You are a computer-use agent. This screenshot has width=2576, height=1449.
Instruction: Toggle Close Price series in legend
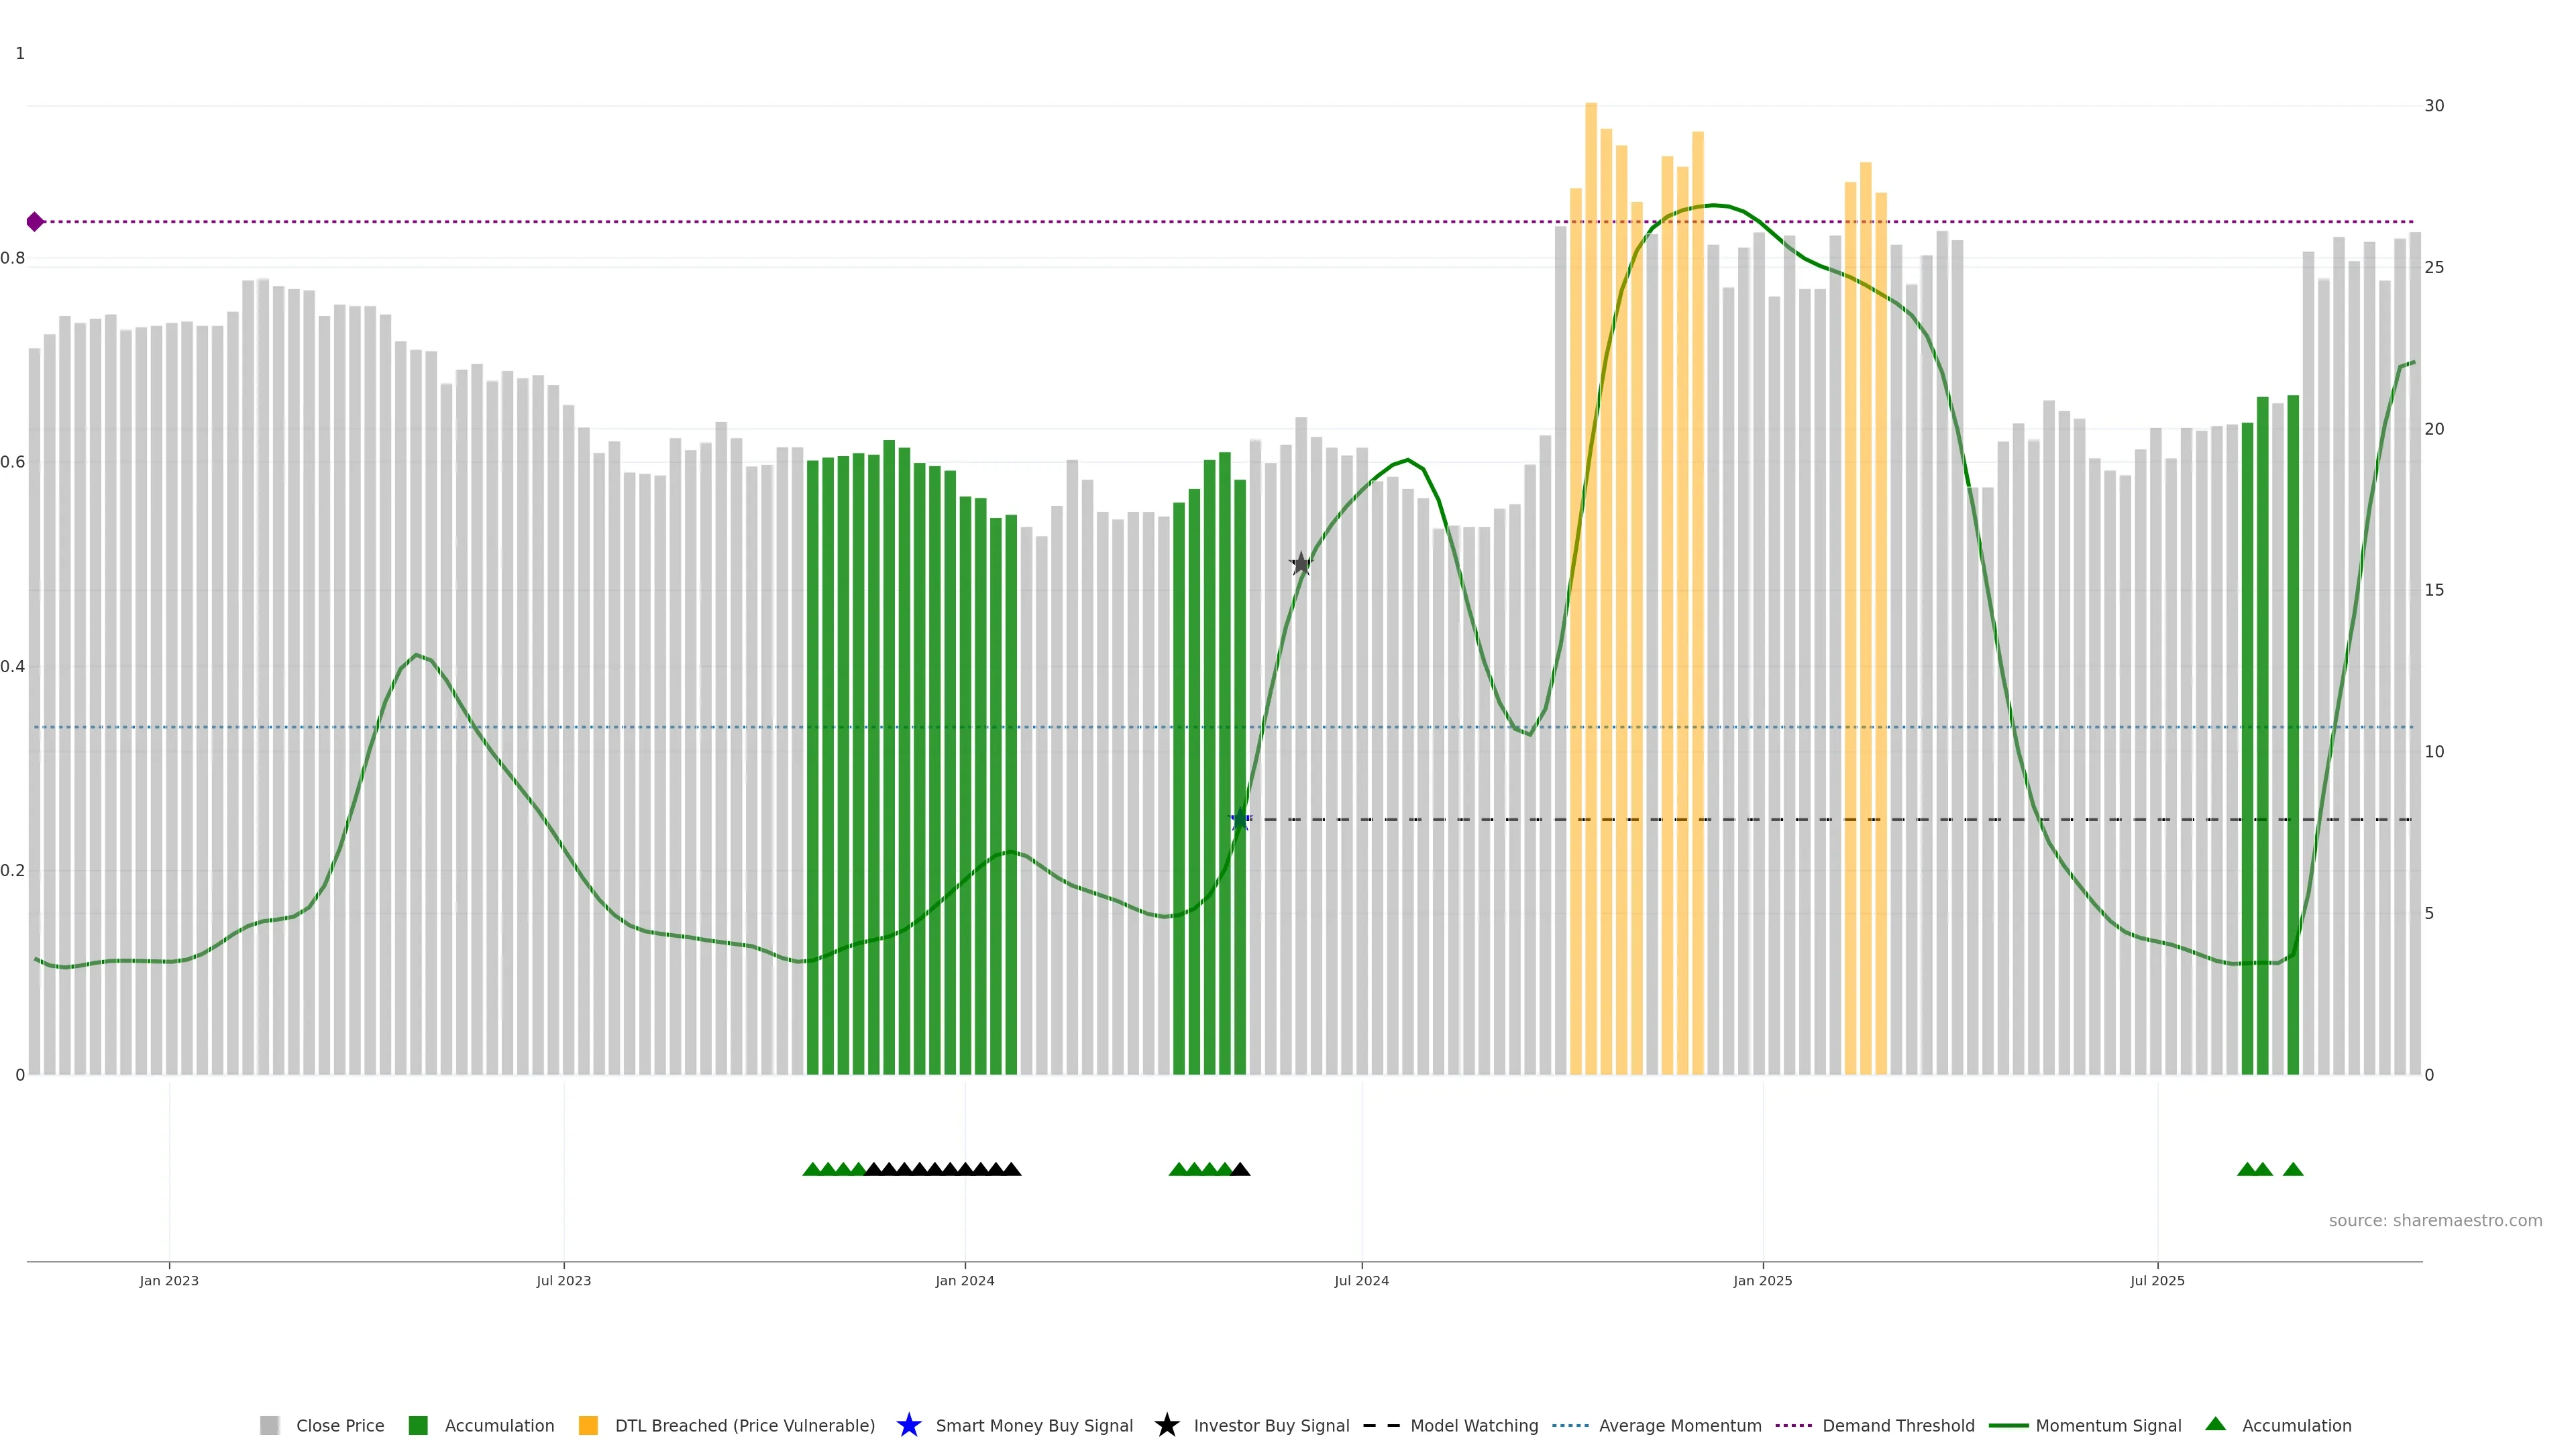pyautogui.click(x=339, y=1425)
